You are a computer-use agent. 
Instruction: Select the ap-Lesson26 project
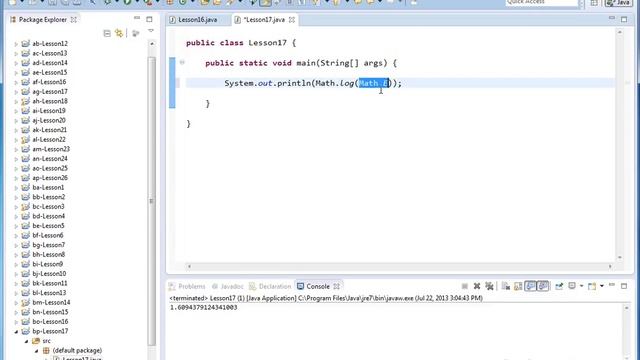tap(50, 178)
